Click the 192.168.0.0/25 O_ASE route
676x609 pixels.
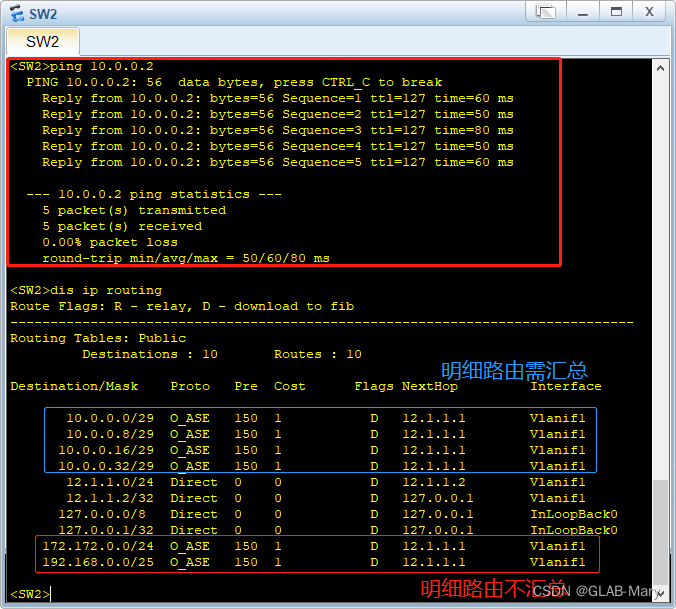pyautogui.click(x=313, y=562)
